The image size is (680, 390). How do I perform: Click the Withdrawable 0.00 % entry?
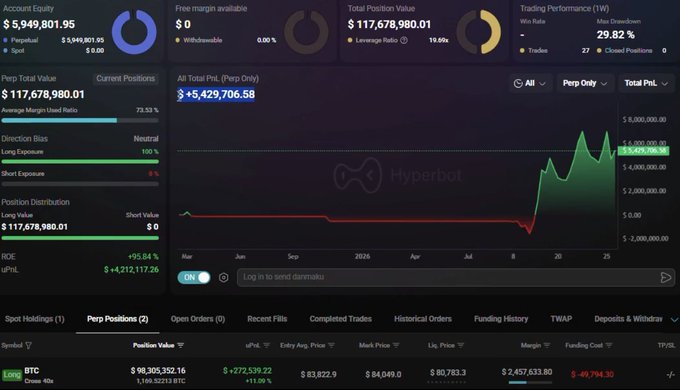coord(226,40)
